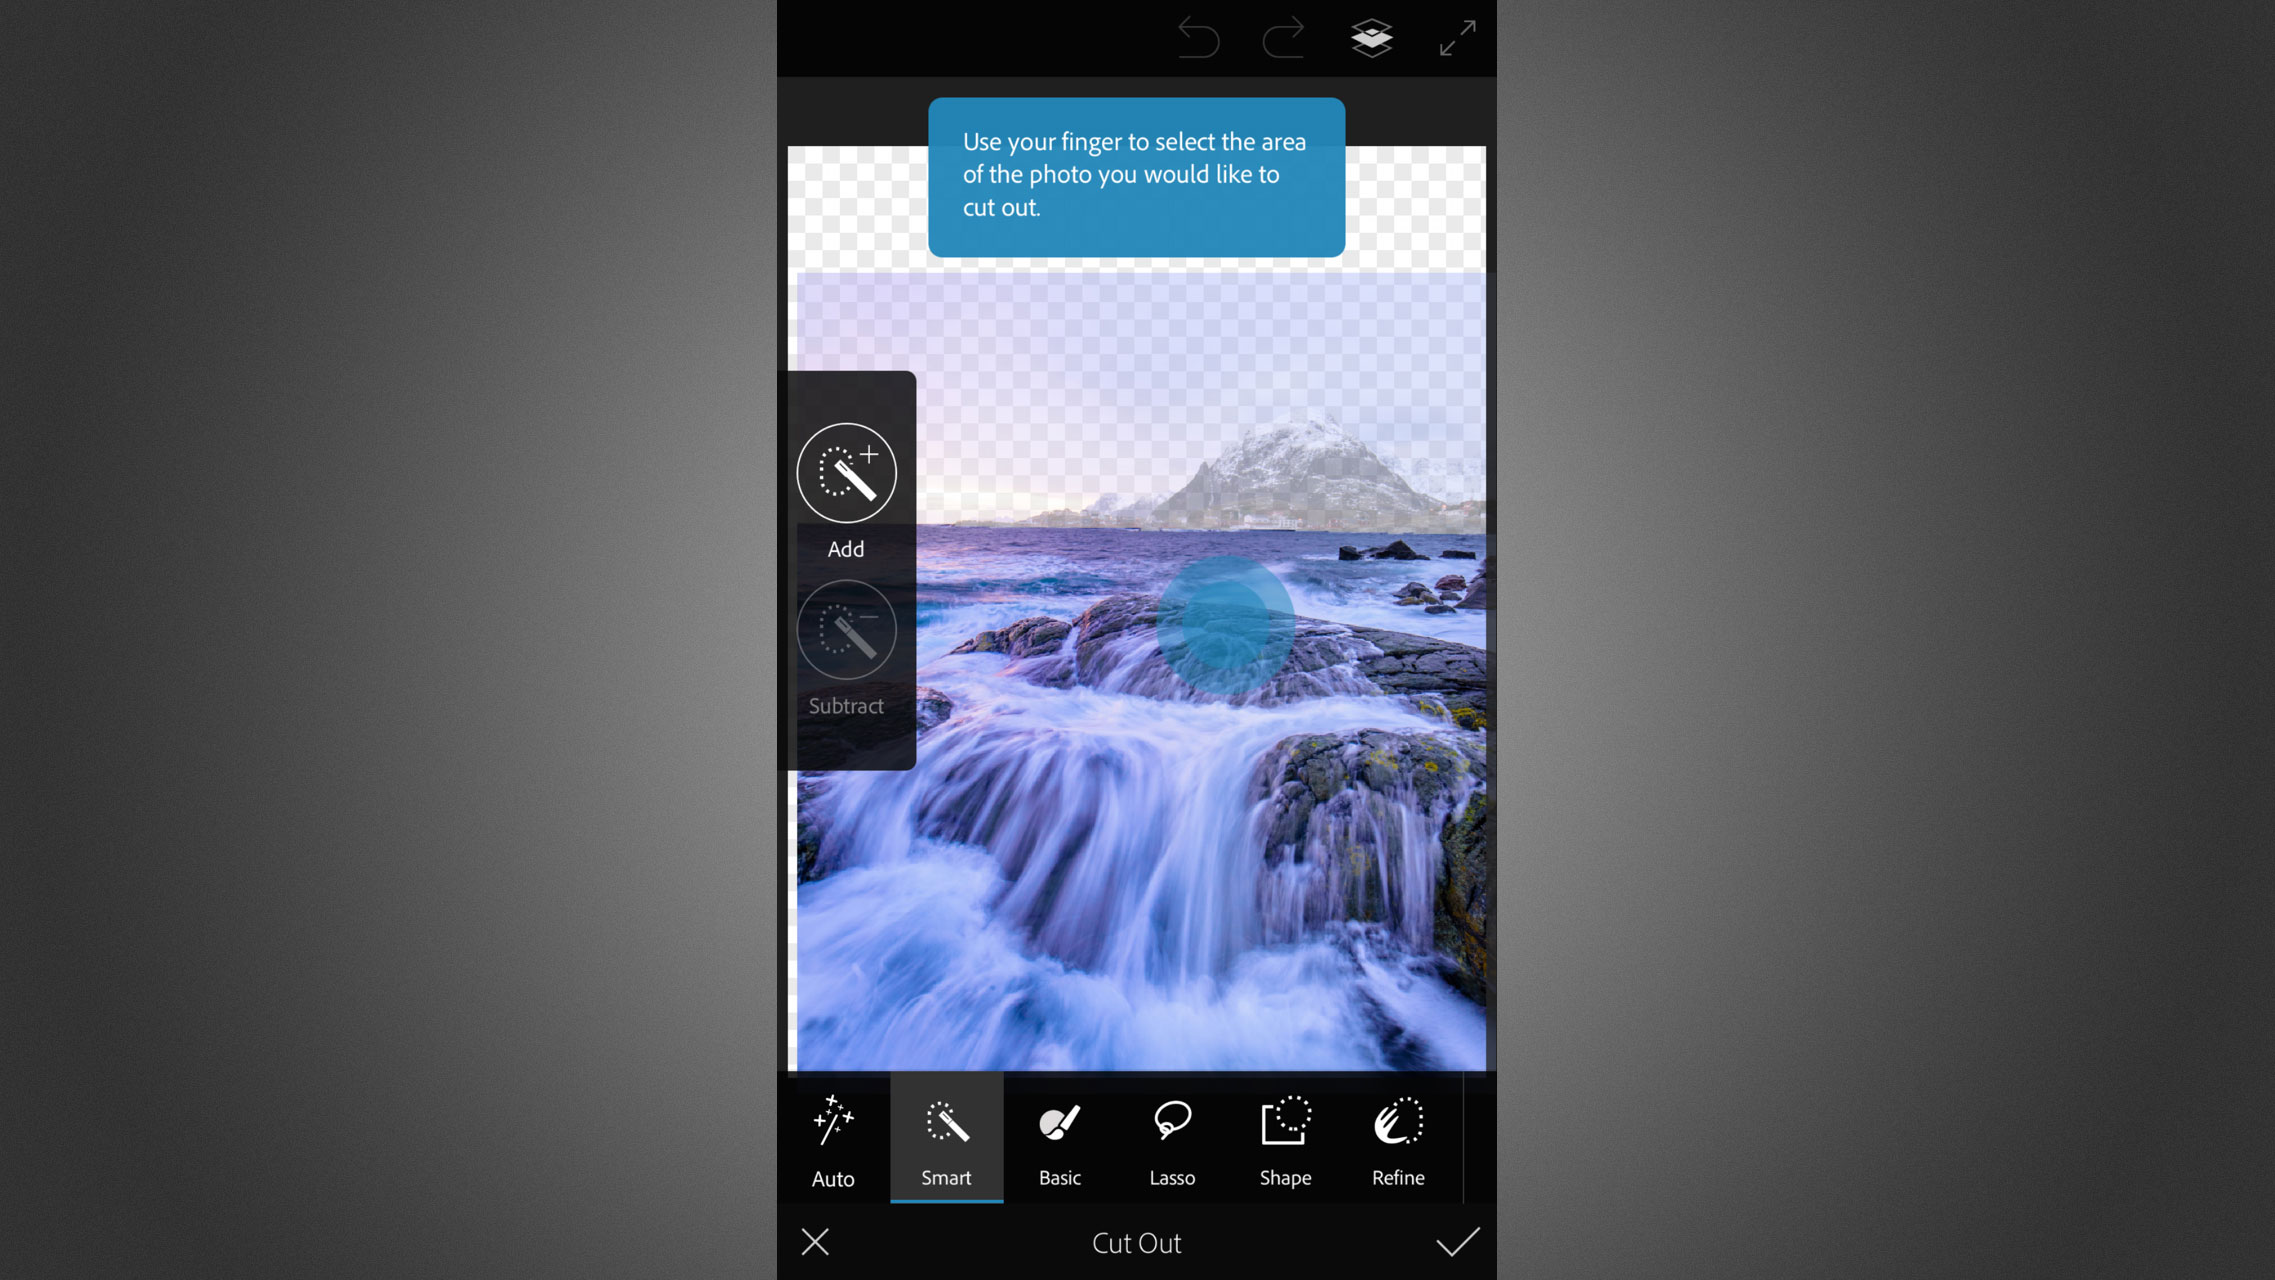
Task: Tap the Cut Out confirm button
Action: 1456,1242
